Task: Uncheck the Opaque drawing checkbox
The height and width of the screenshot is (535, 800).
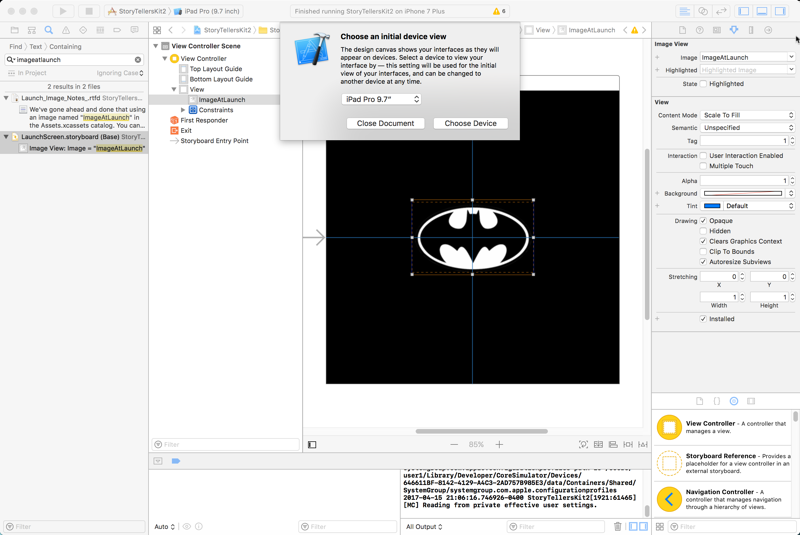Action: [x=704, y=221]
